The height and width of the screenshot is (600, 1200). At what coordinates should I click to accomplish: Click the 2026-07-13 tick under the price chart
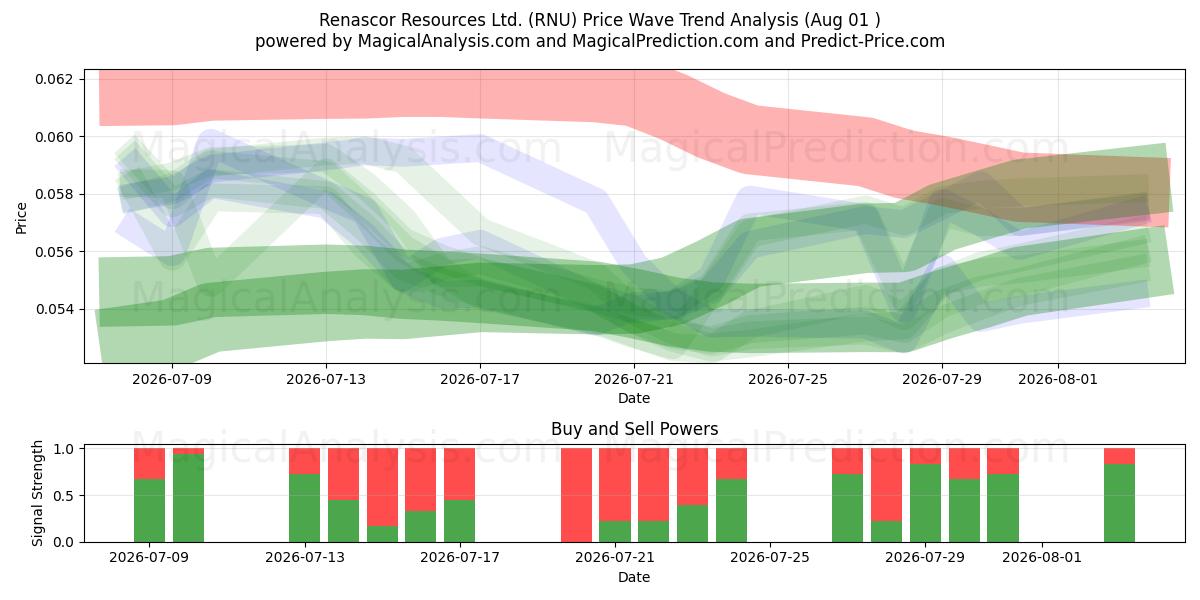tap(326, 379)
